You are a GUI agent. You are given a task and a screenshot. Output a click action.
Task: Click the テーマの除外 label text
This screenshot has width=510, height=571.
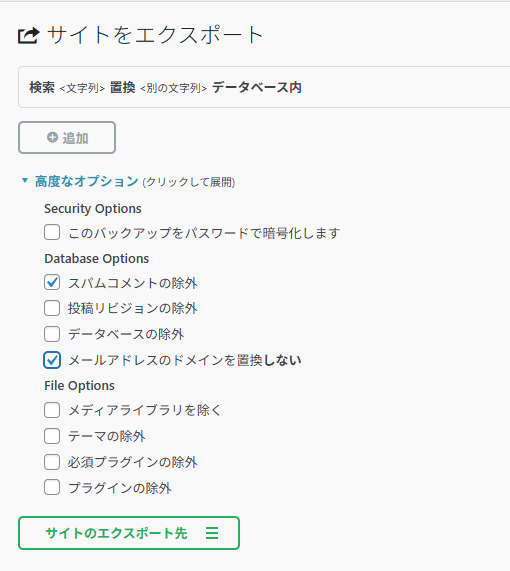pyautogui.click(x=107, y=436)
